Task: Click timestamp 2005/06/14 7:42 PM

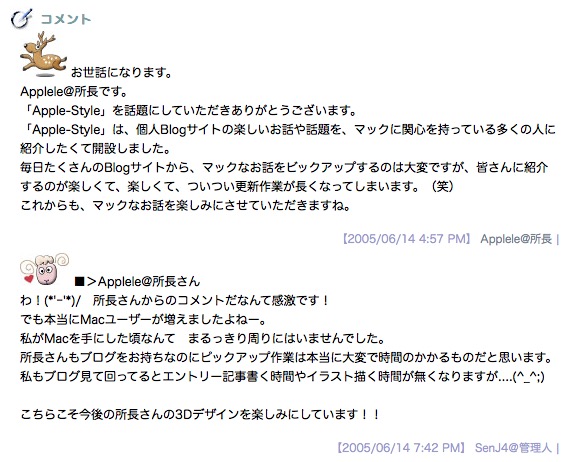Action: pos(401,448)
